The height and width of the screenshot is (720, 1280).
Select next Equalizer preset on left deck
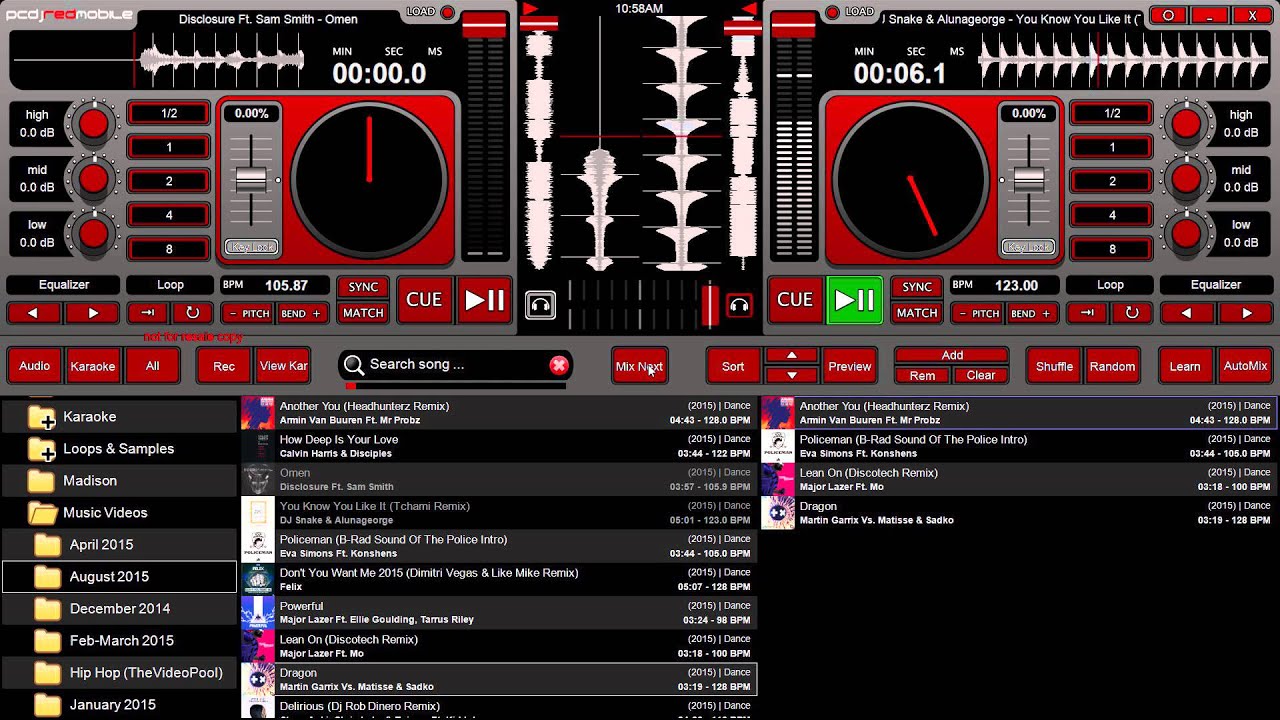click(x=93, y=313)
